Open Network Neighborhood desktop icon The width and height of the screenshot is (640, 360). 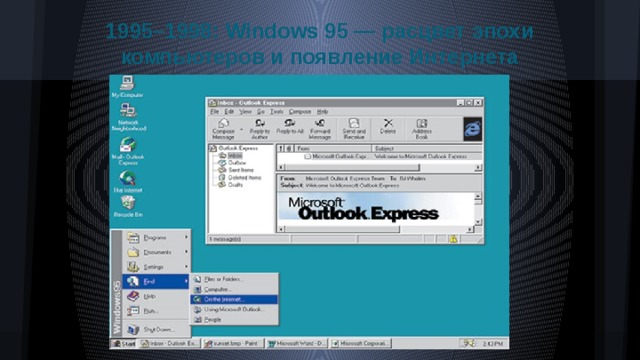point(129,117)
